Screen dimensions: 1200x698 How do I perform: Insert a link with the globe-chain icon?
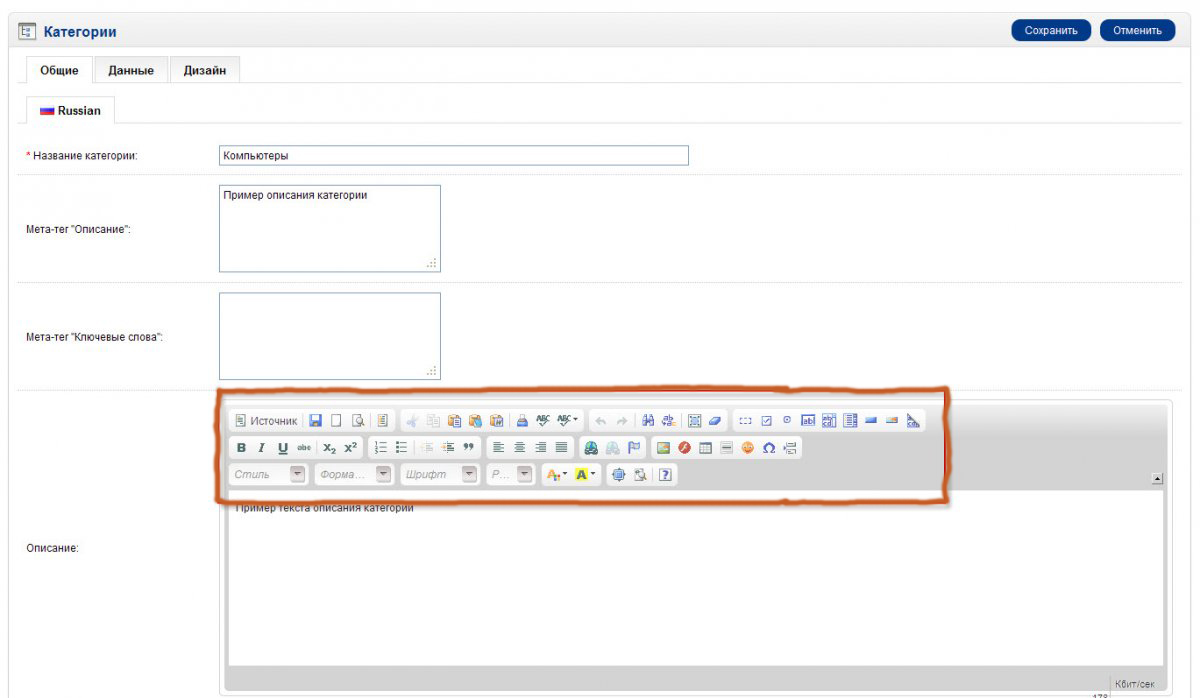click(x=591, y=448)
